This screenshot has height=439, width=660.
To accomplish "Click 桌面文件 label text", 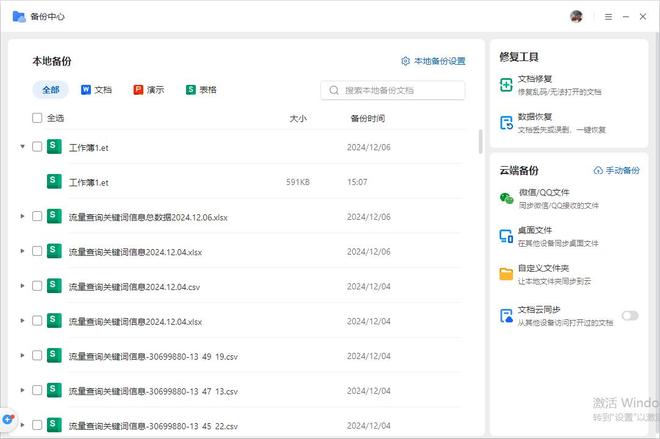I will tap(535, 230).
